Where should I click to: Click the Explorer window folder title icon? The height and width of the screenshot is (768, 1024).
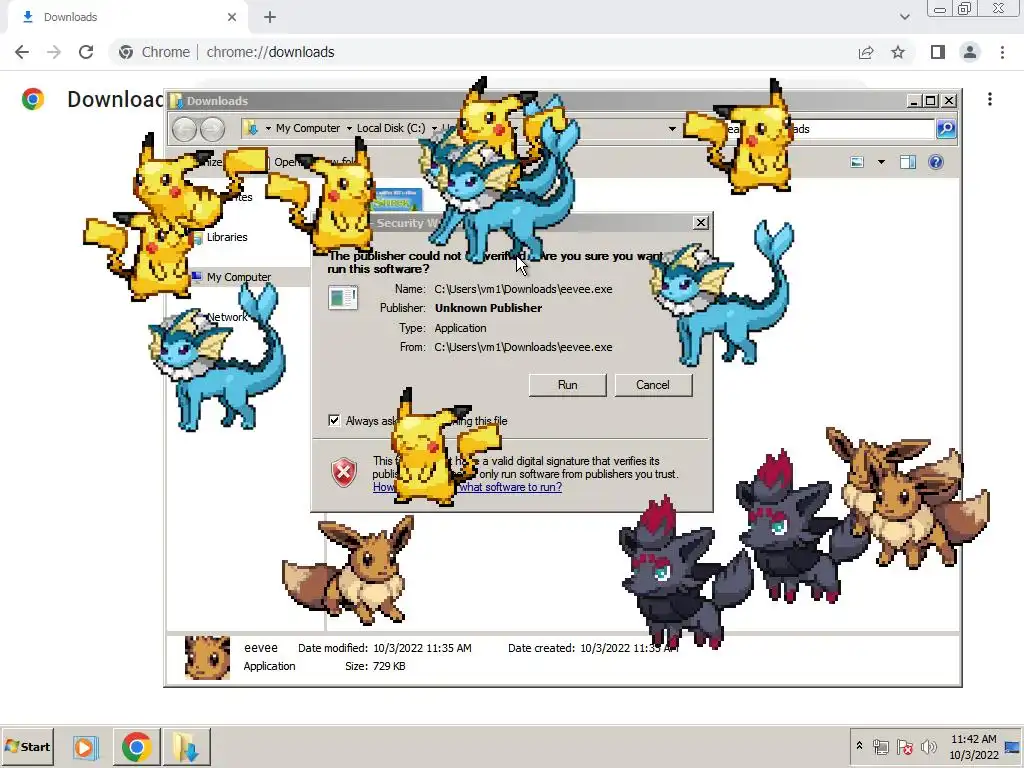tap(176, 101)
